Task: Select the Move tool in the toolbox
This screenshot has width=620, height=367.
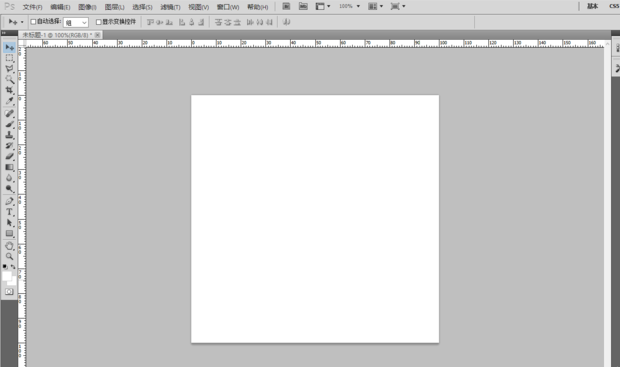Action: tap(9, 47)
